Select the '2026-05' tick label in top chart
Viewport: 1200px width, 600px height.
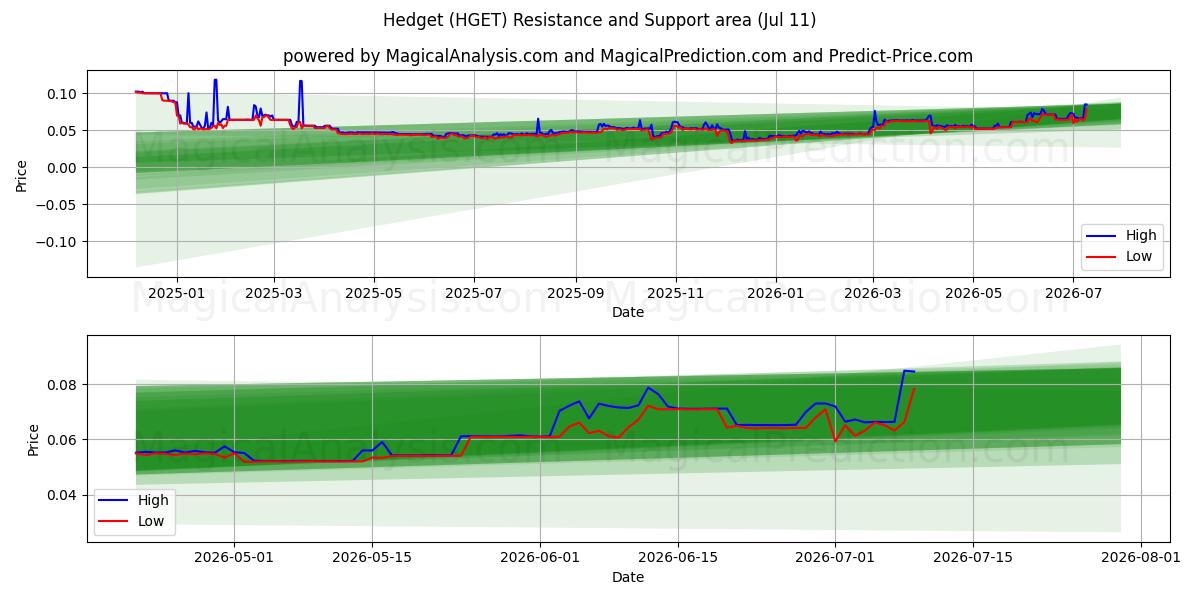[972, 293]
